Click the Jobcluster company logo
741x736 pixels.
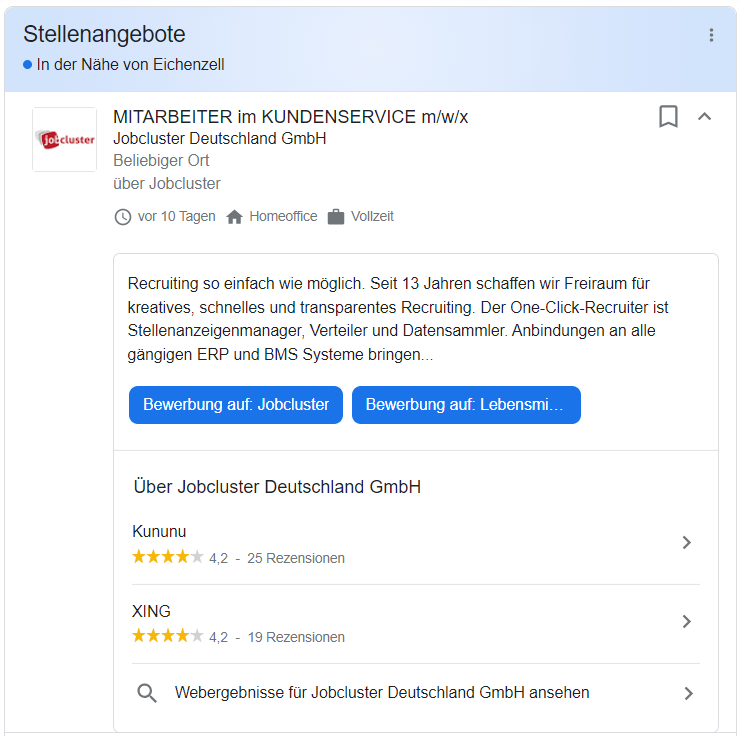[x=65, y=139]
